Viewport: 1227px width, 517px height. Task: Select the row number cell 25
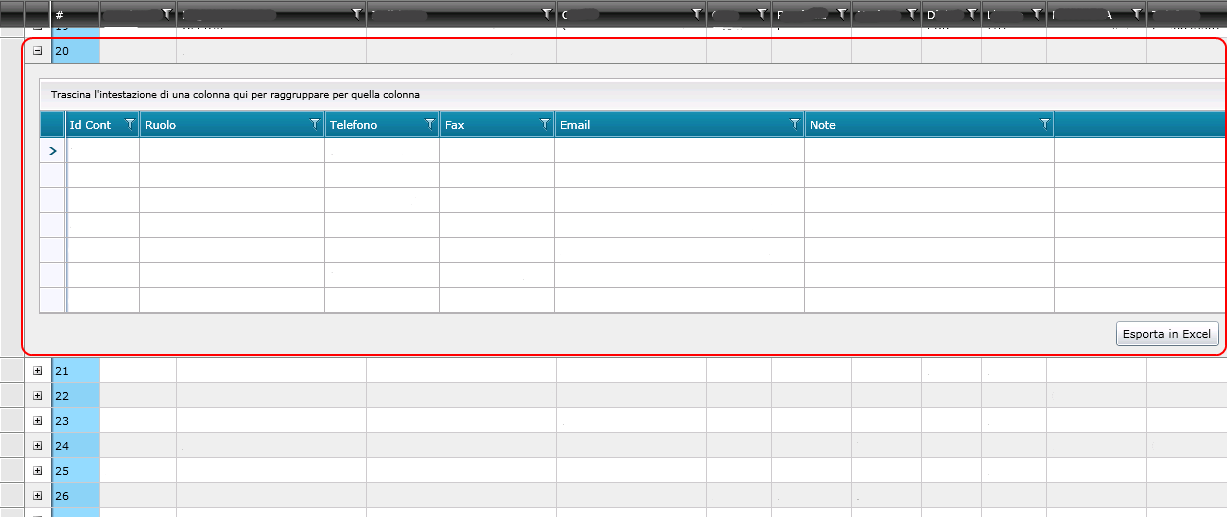tap(75, 470)
